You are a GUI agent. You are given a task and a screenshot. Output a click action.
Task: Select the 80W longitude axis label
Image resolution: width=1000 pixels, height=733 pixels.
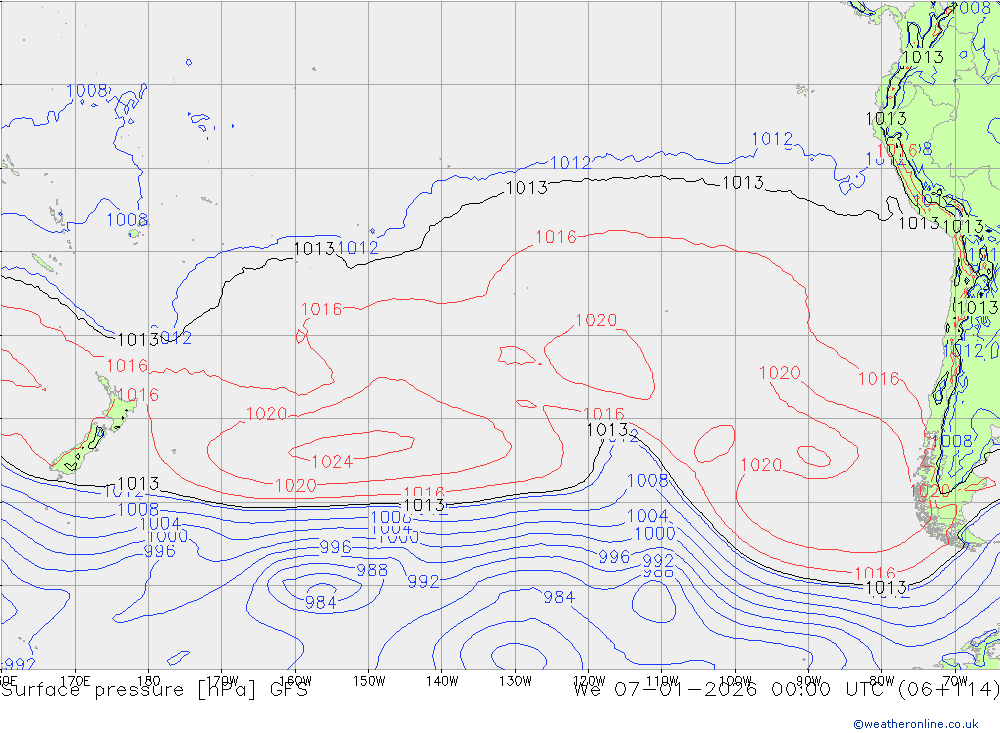[x=882, y=681]
